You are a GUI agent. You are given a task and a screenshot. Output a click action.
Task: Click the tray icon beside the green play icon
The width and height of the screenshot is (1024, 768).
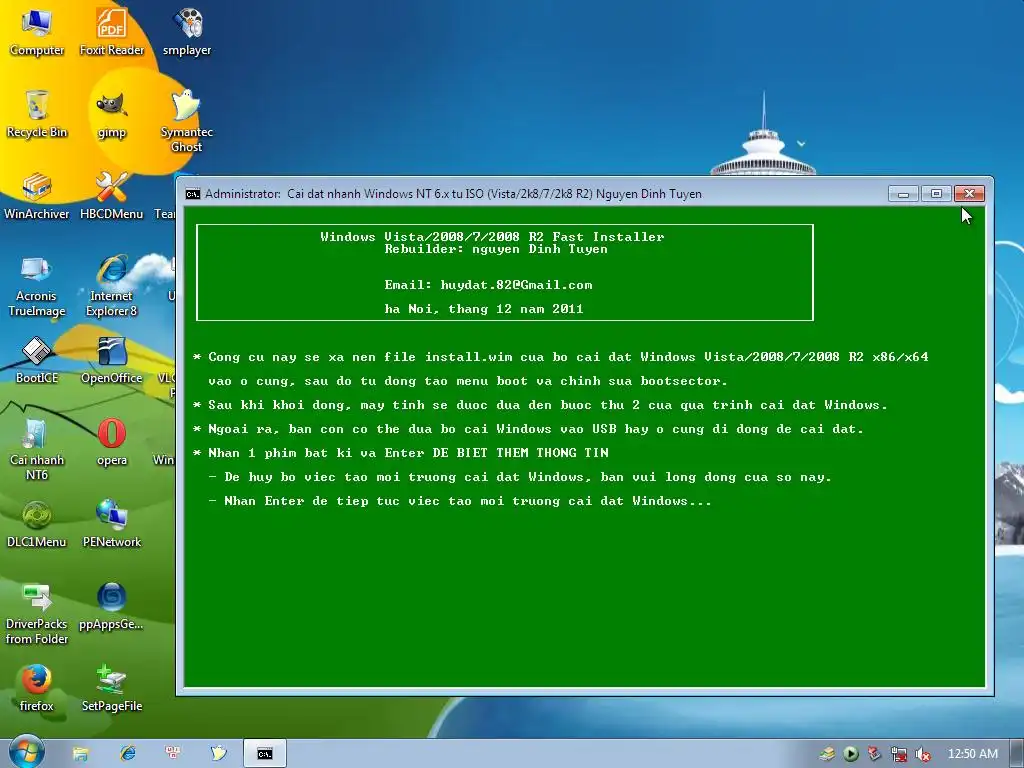click(874, 754)
